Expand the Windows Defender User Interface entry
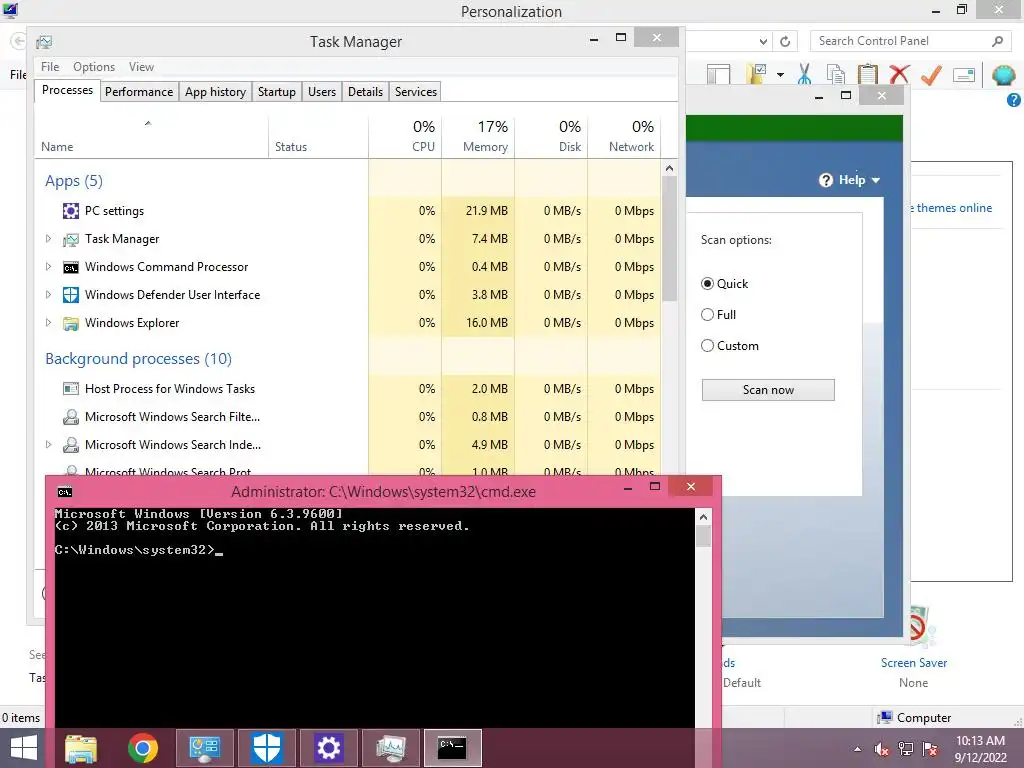This screenshot has width=1024, height=768. point(48,295)
